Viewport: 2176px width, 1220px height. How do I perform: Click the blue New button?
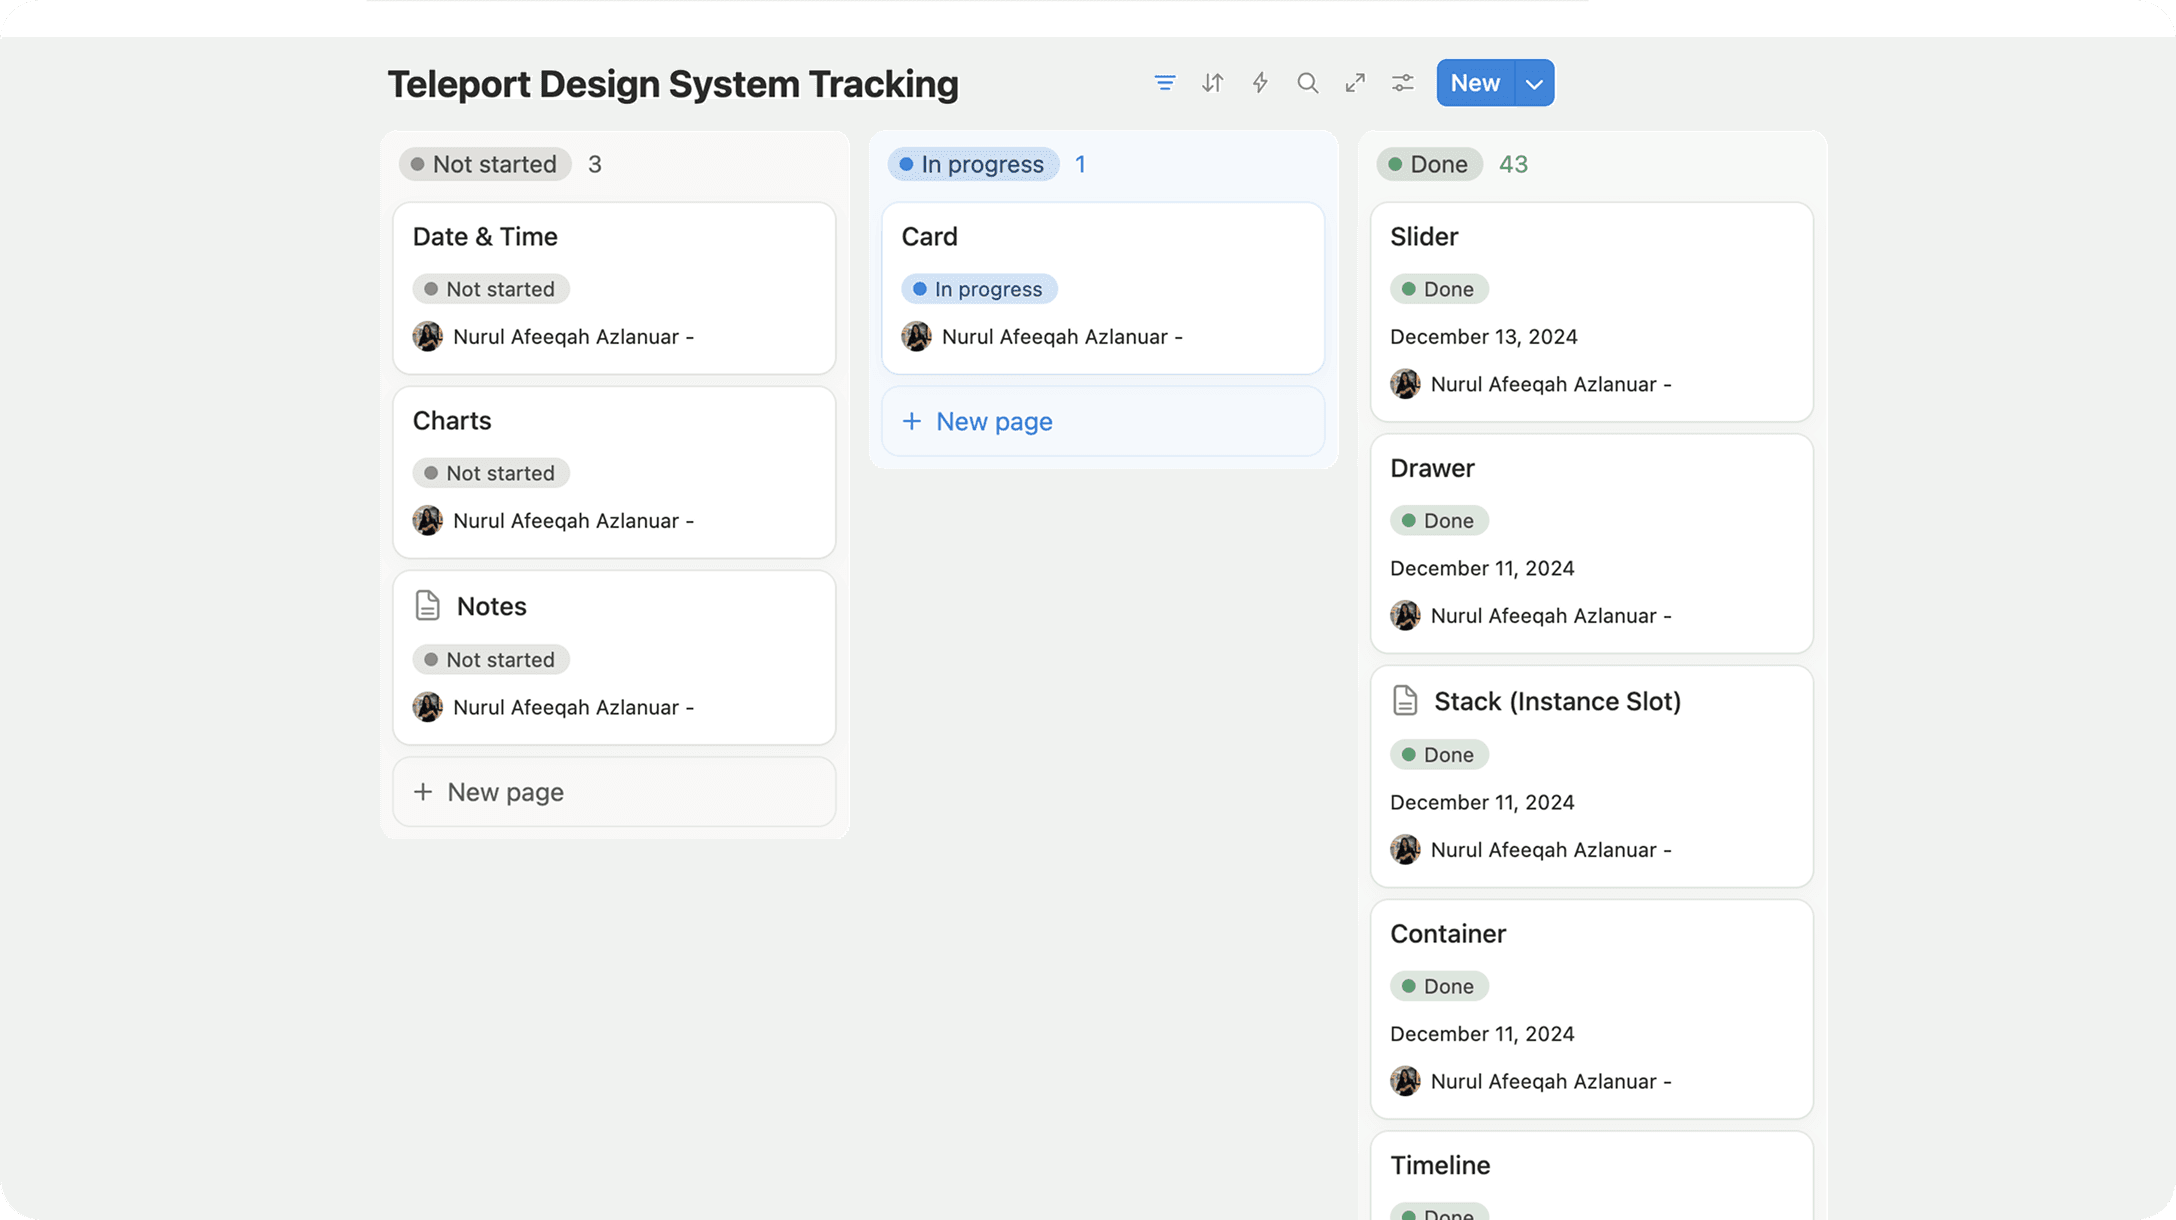pyautogui.click(x=1476, y=83)
